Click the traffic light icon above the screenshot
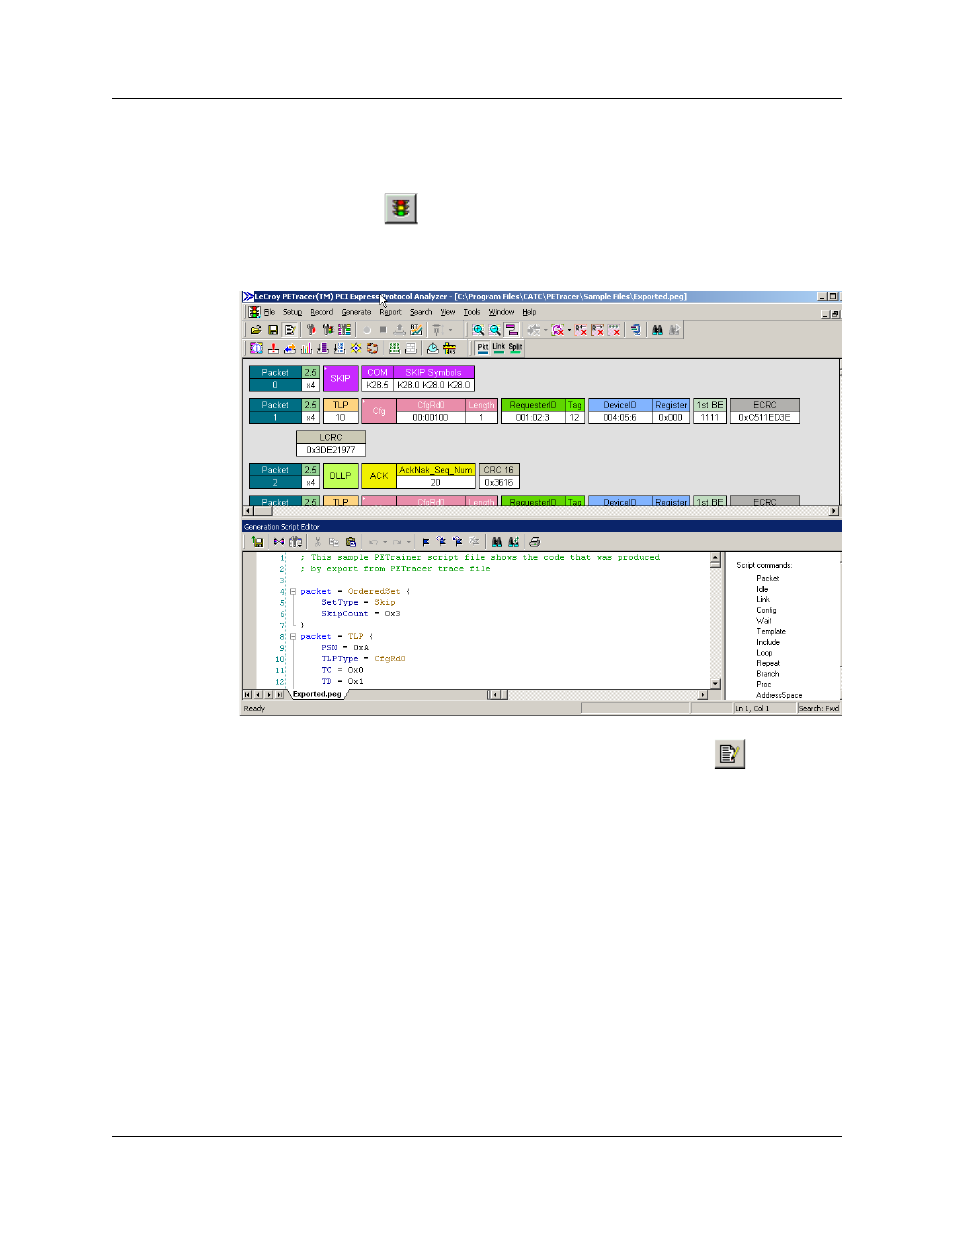The width and height of the screenshot is (954, 1235). tap(401, 208)
